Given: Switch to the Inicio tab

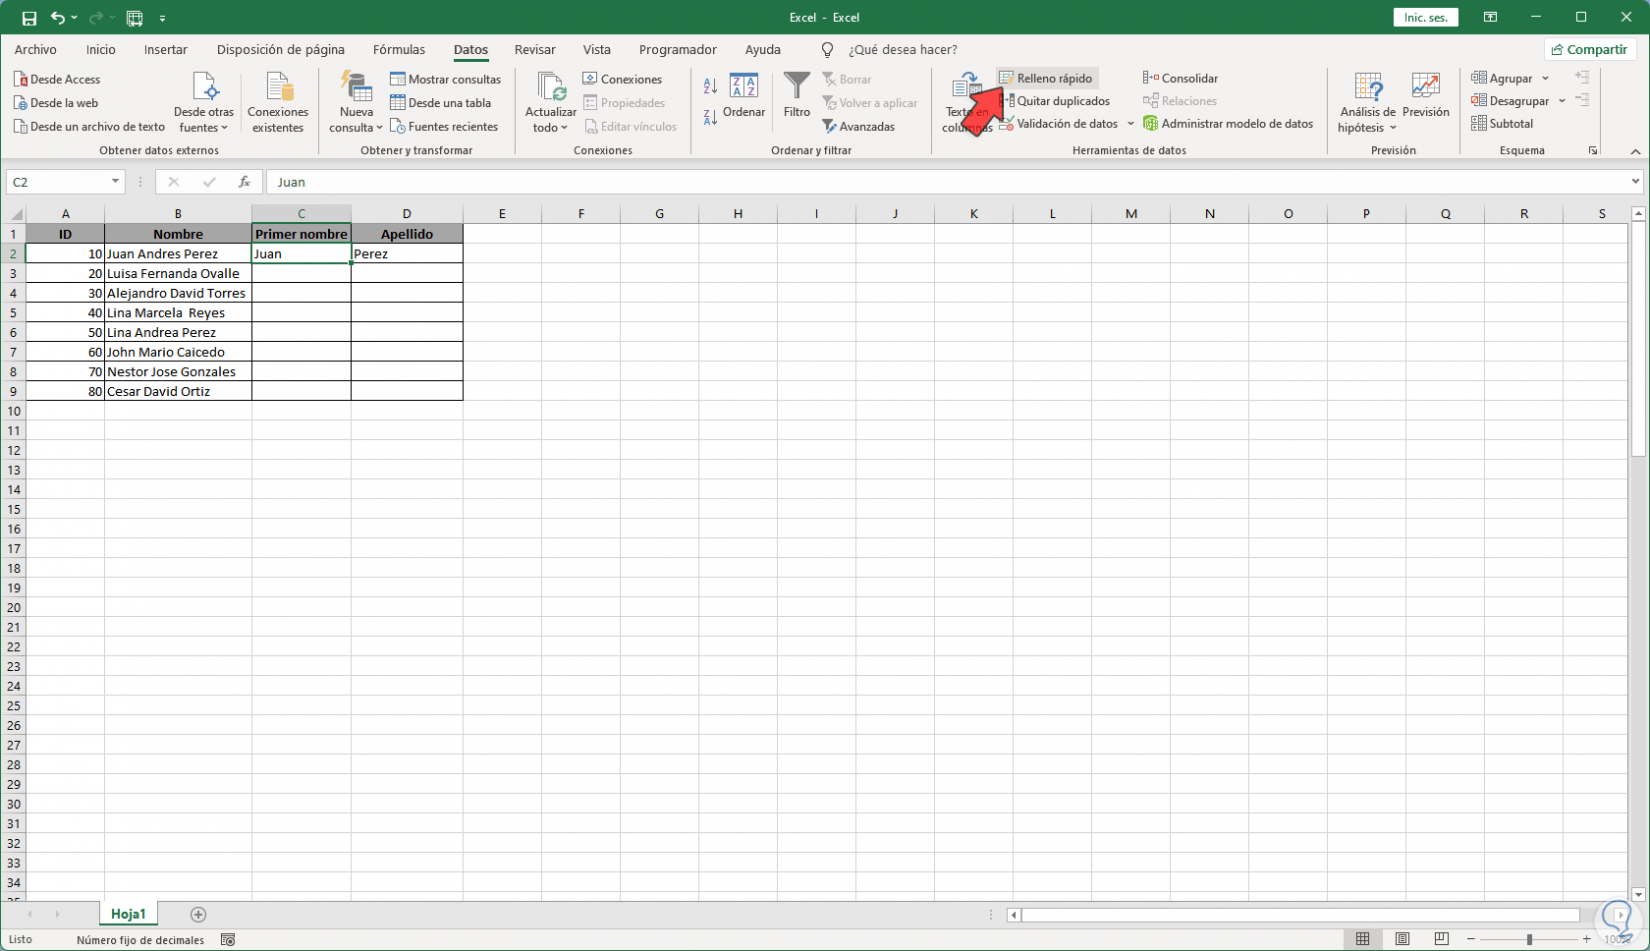Looking at the screenshot, I should (101, 50).
